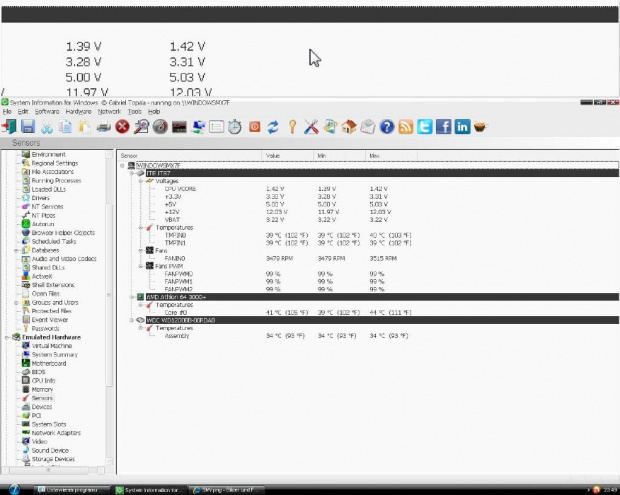Click the Value column header
The image size is (620, 495).
(x=287, y=156)
